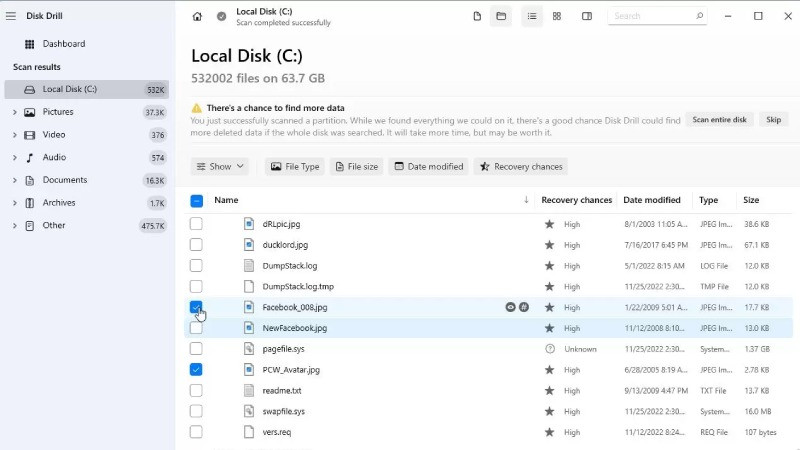Screen dimensions: 800x450
Task: Click the Skip button
Action: click(773, 120)
